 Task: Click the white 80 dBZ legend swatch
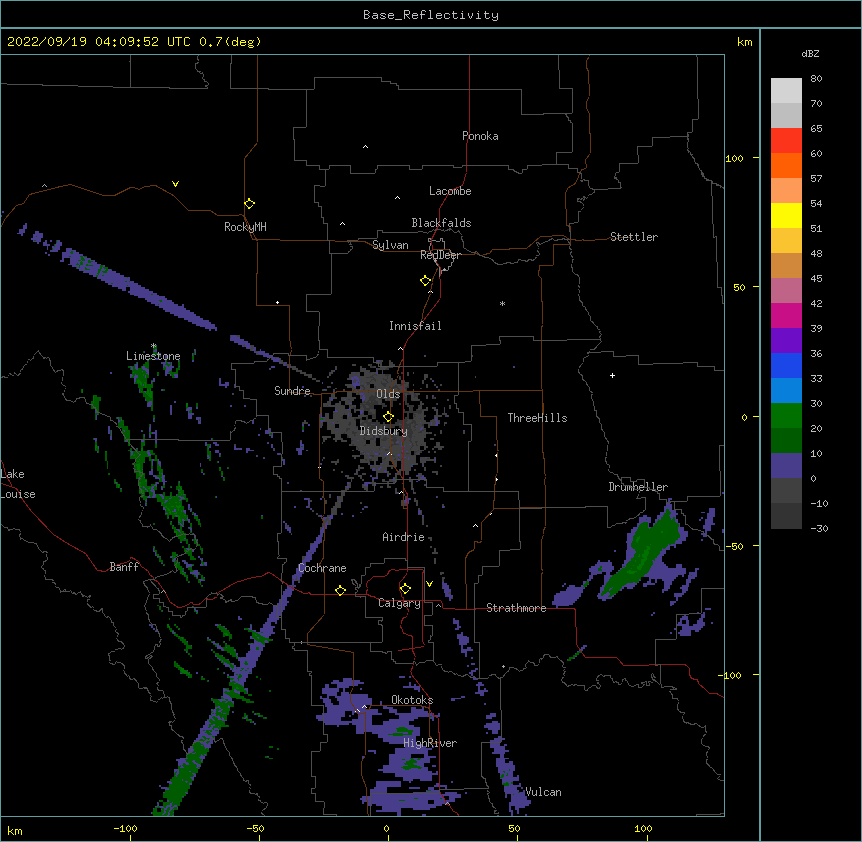coord(786,91)
